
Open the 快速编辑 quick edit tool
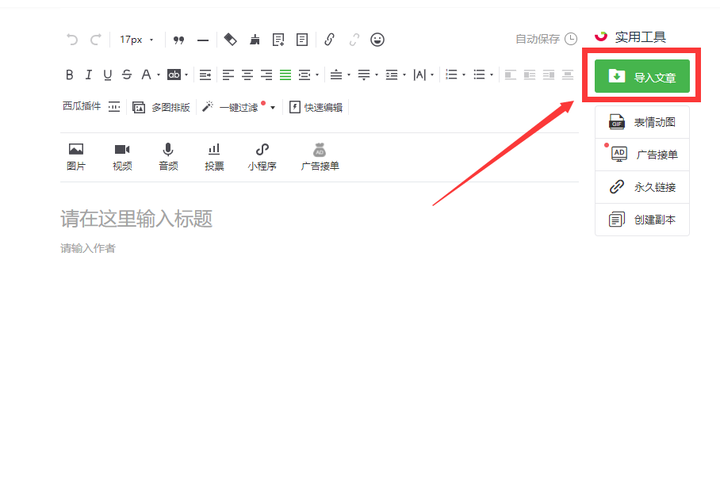click(x=316, y=107)
